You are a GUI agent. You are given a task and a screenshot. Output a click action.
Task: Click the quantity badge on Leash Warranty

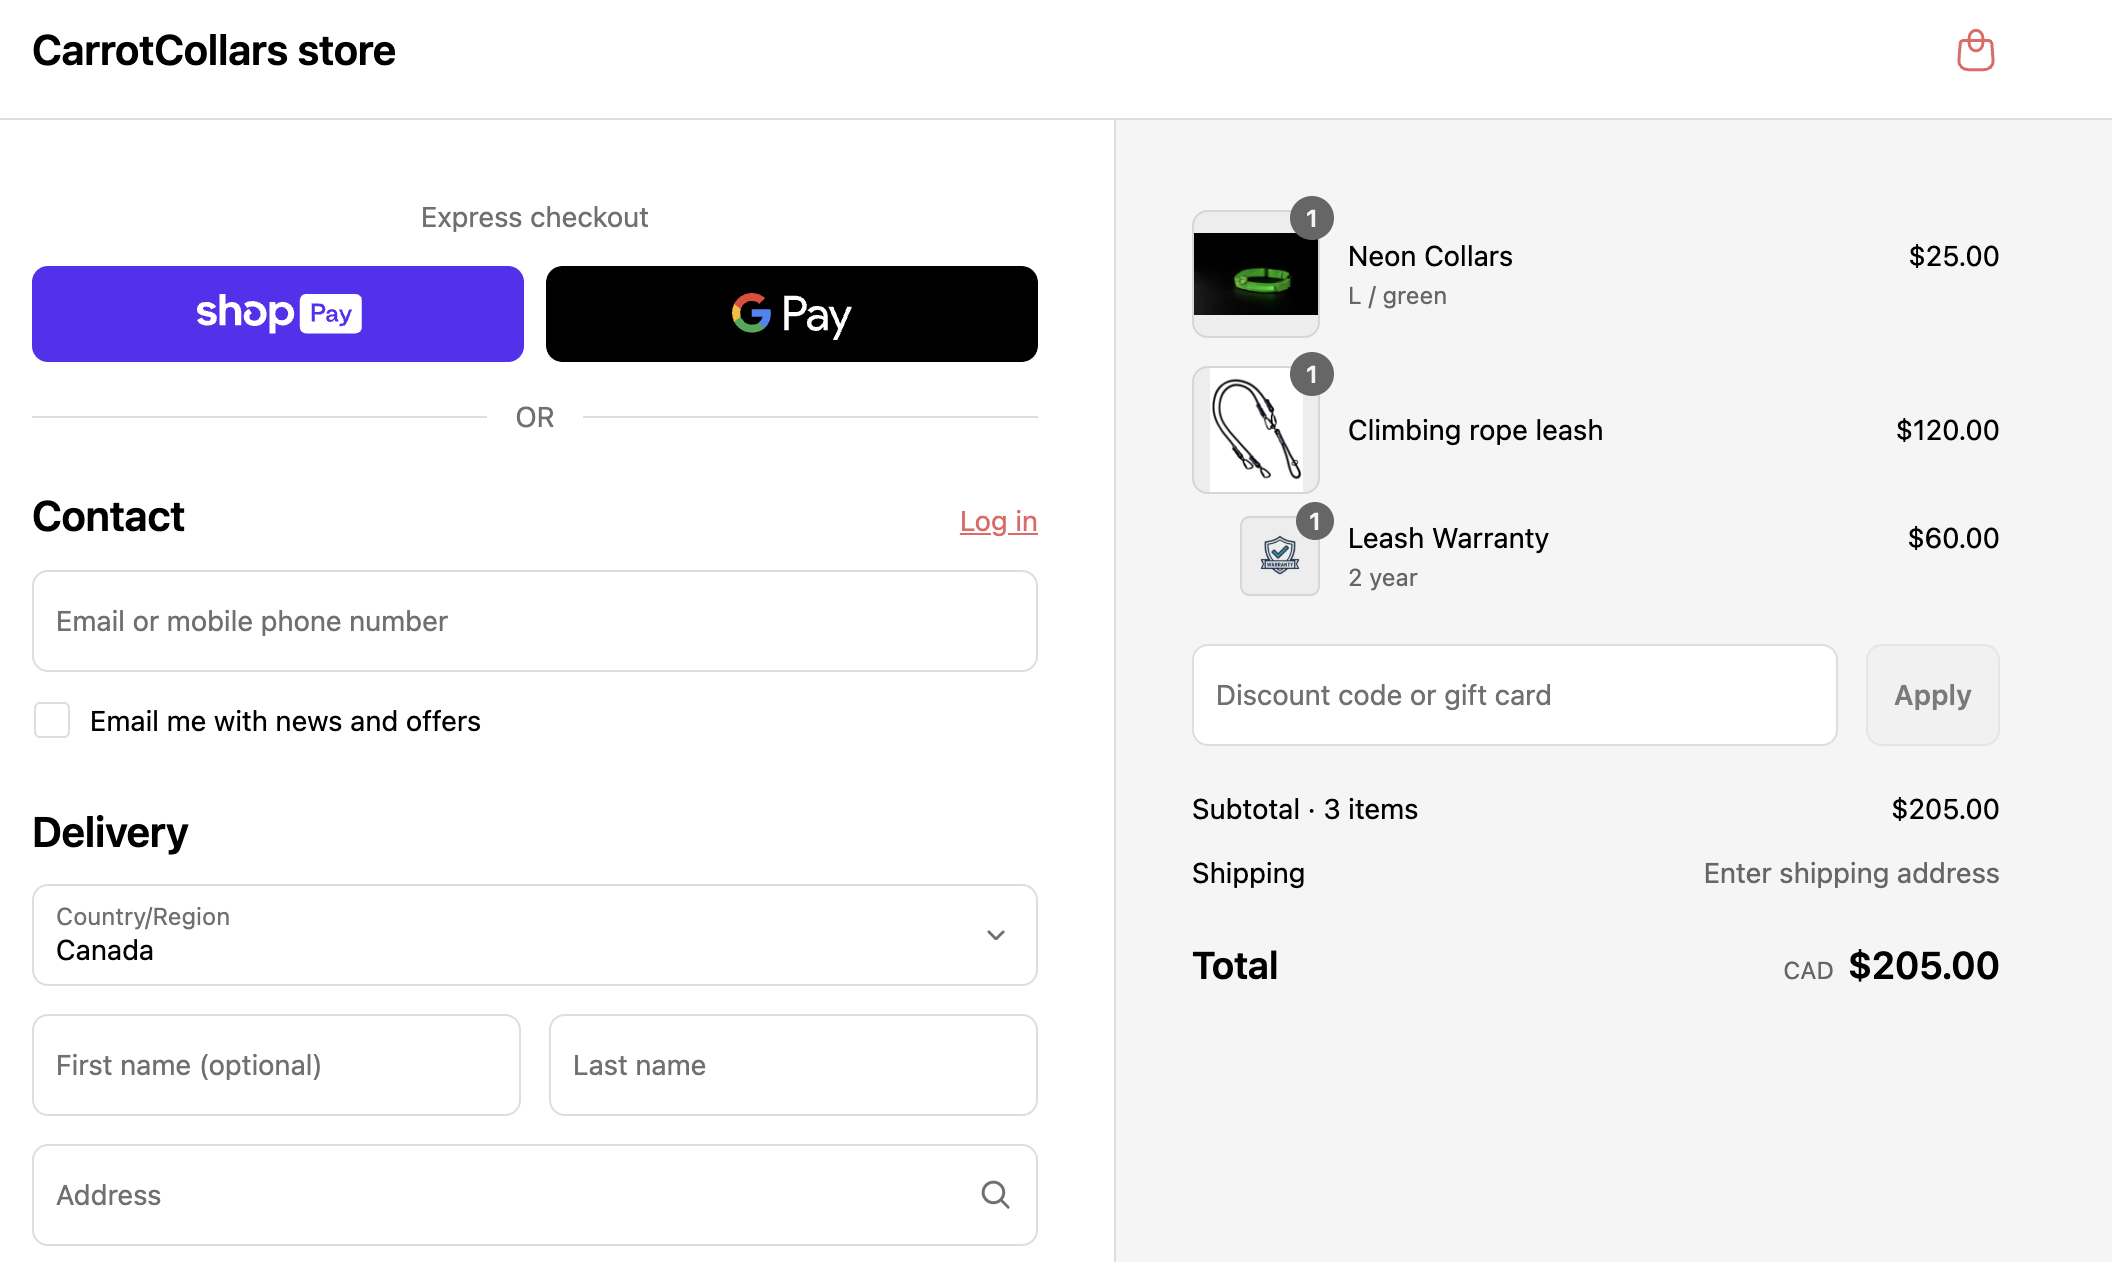coord(1314,521)
